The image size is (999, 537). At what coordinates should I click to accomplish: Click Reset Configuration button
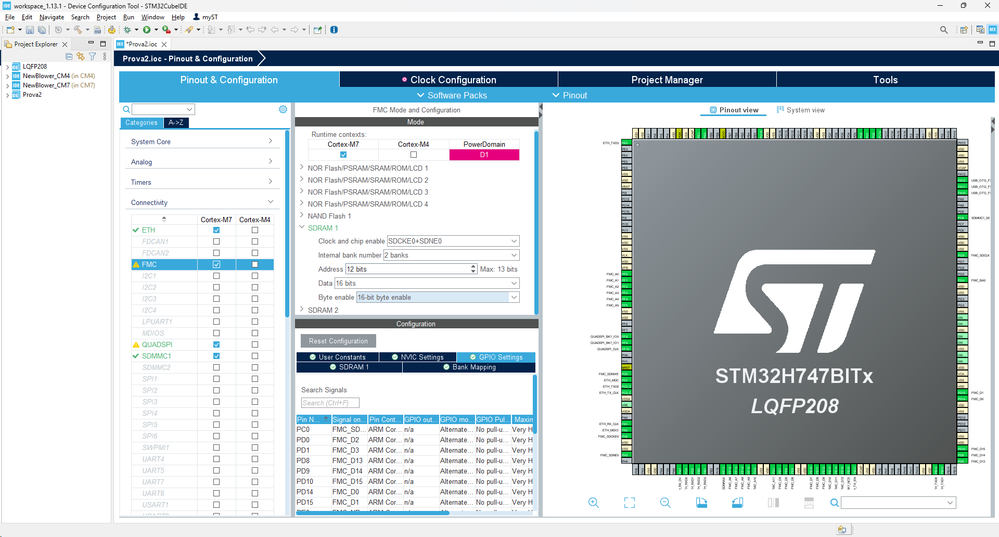coord(338,341)
